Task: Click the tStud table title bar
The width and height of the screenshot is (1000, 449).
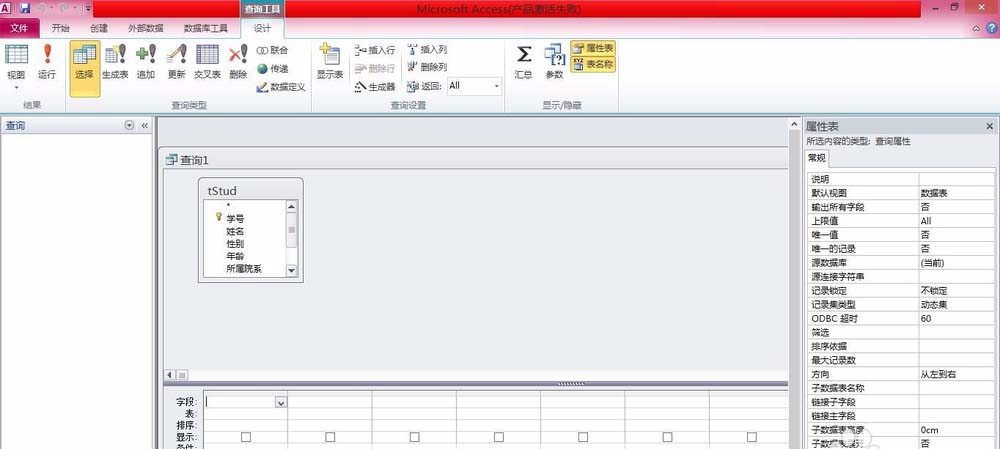Action: [251, 190]
